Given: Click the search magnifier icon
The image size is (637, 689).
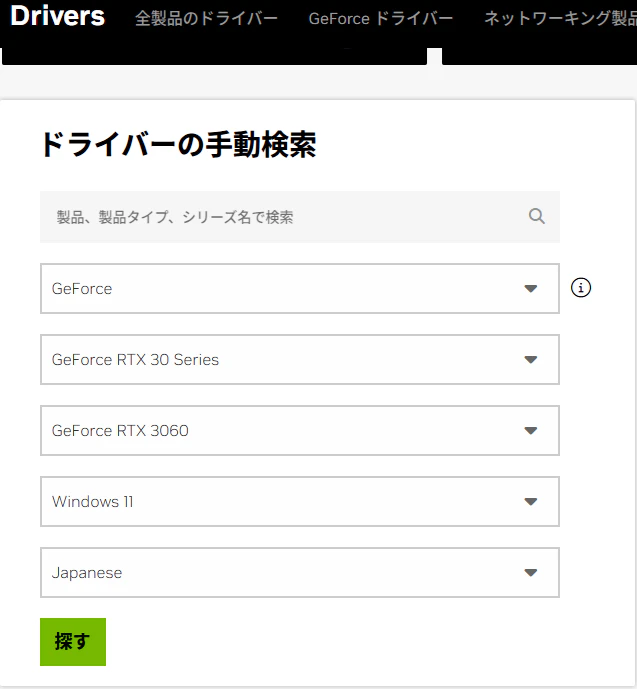Looking at the screenshot, I should [536, 216].
